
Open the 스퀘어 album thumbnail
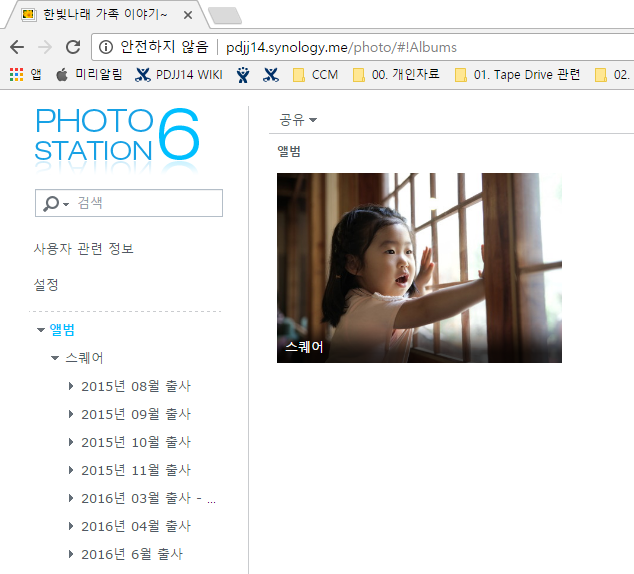pos(419,267)
